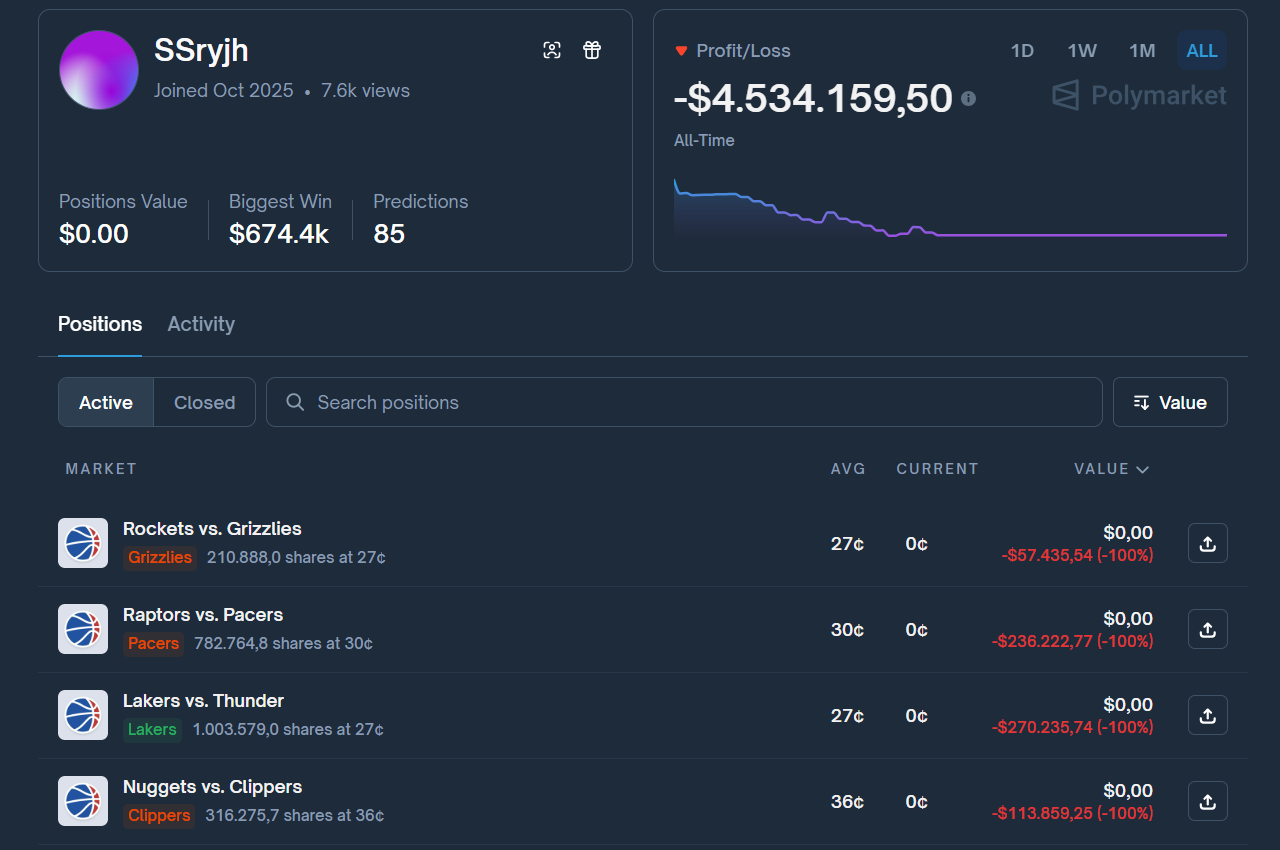Share the Rockets vs. Grizzlies position
The height and width of the screenshot is (850, 1280).
coord(1207,543)
